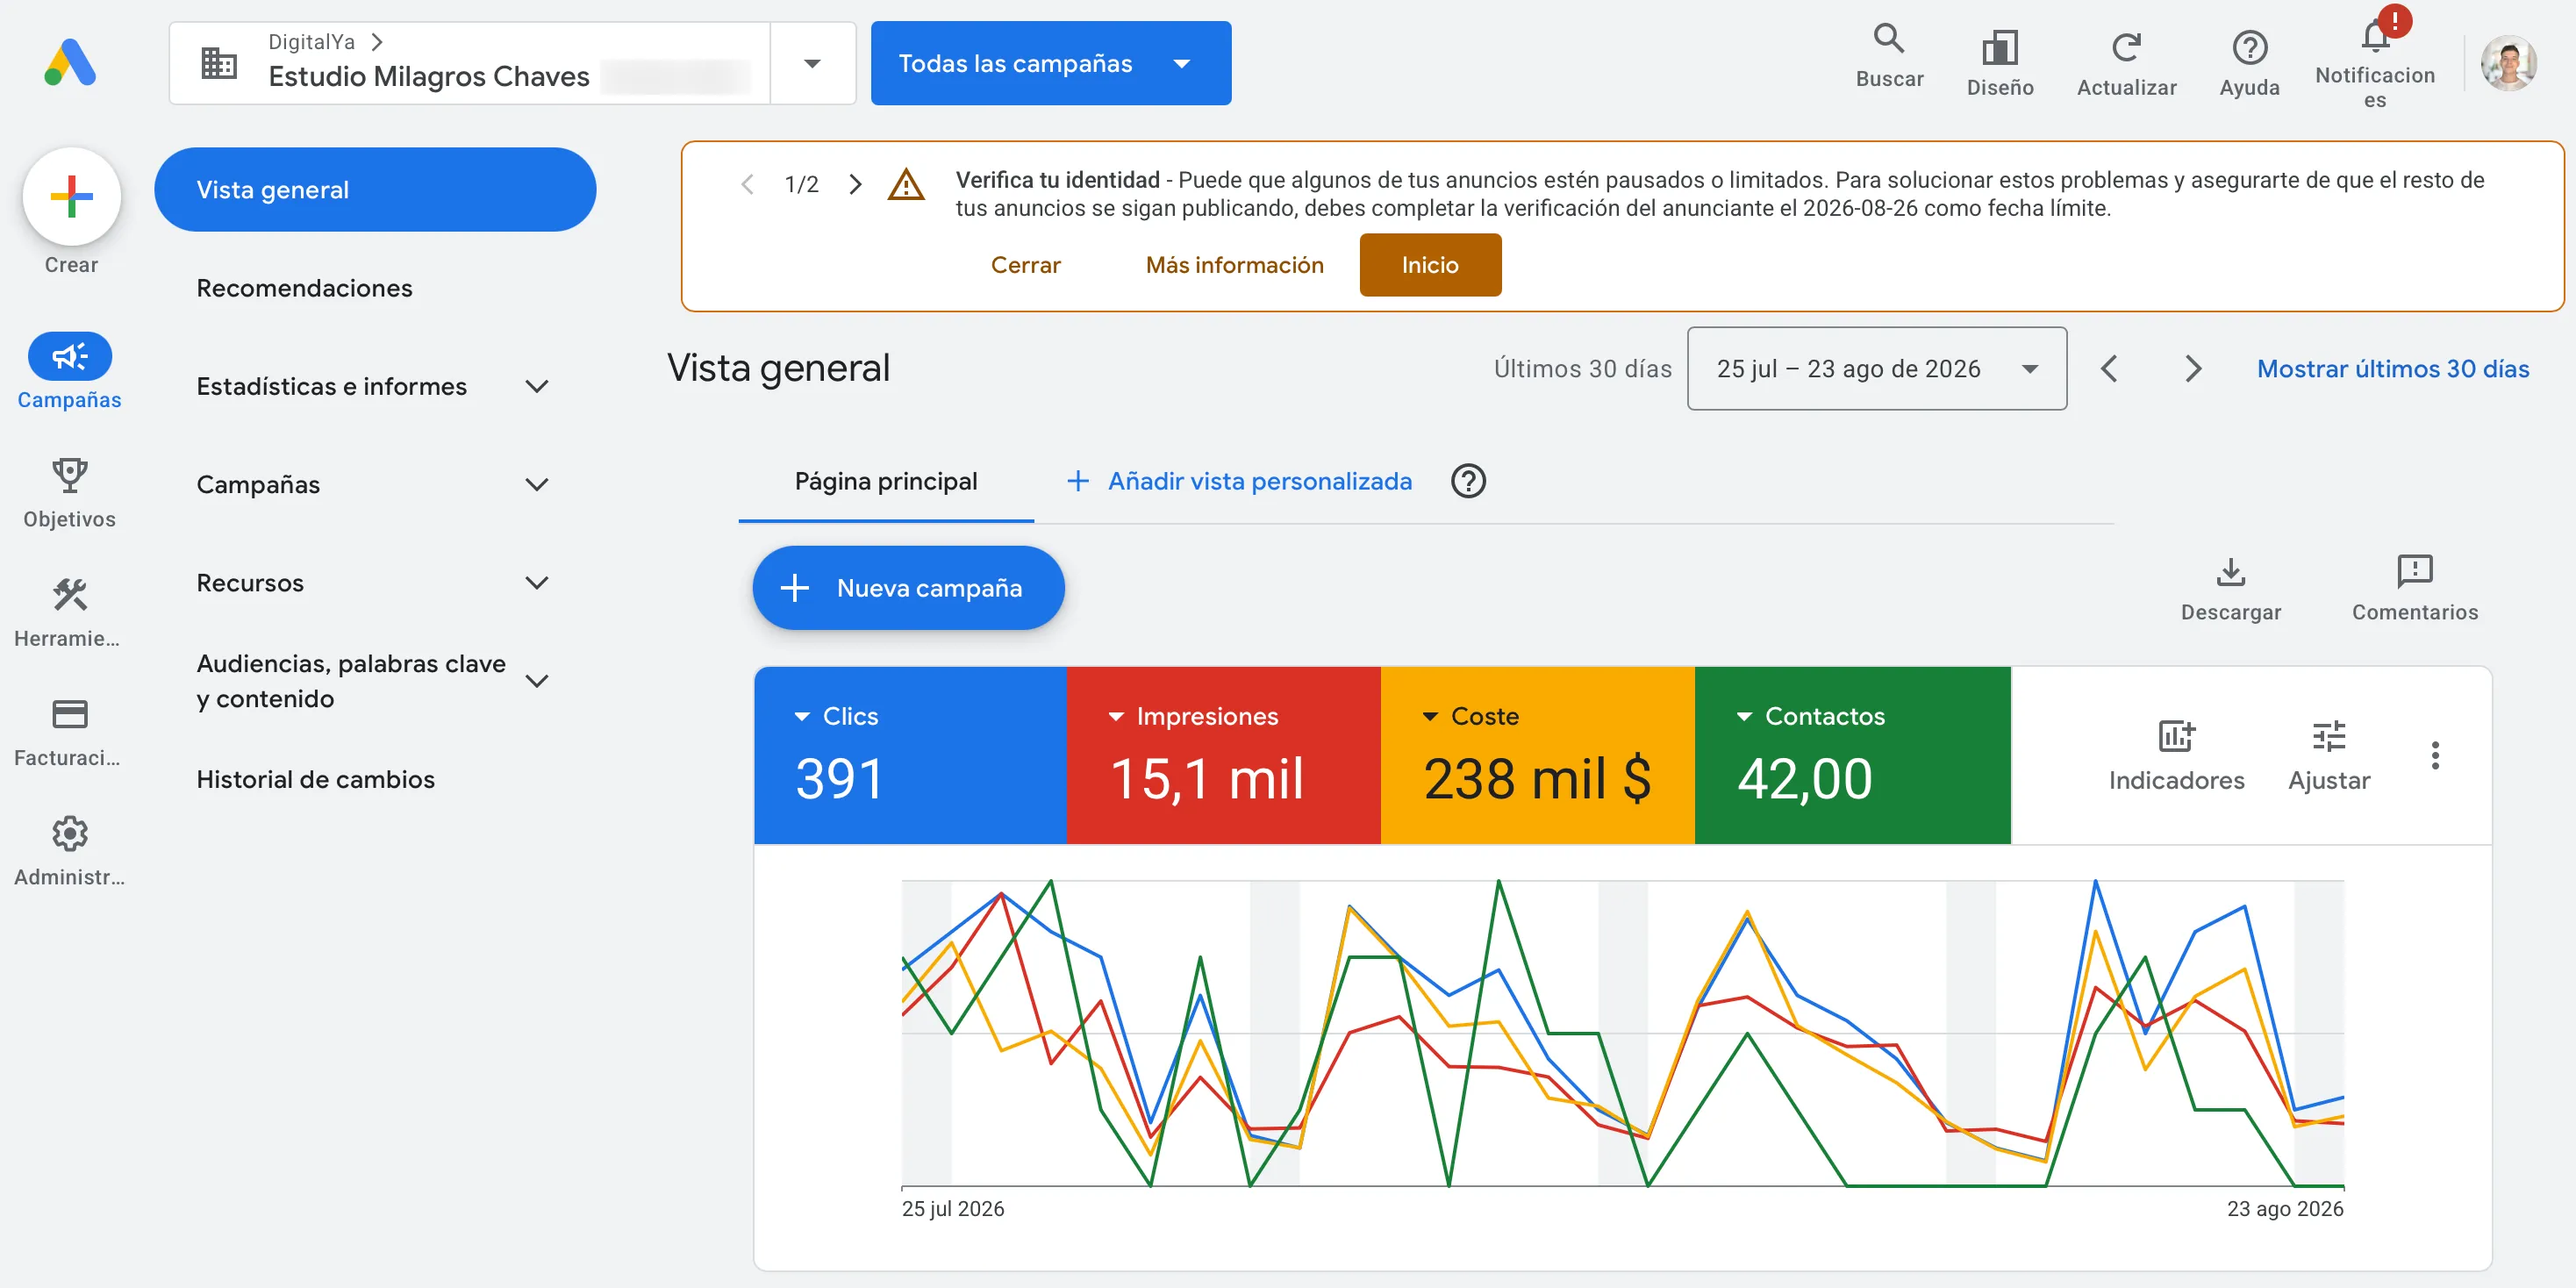The height and width of the screenshot is (1288, 2576).
Task: Click Más información in banner
Action: point(1234,264)
